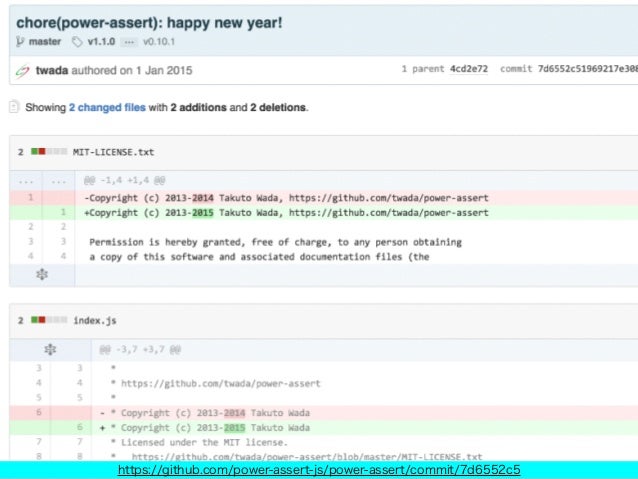This screenshot has height=479, width=638.
Task: Select the commit title happy new year
Action: (x=149, y=22)
